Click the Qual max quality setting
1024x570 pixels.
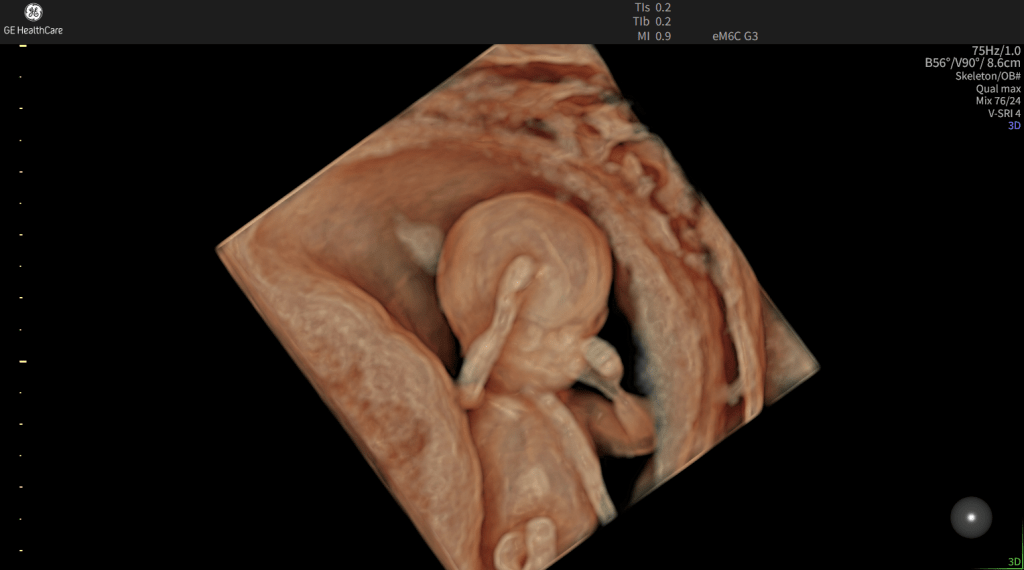click(x=998, y=89)
